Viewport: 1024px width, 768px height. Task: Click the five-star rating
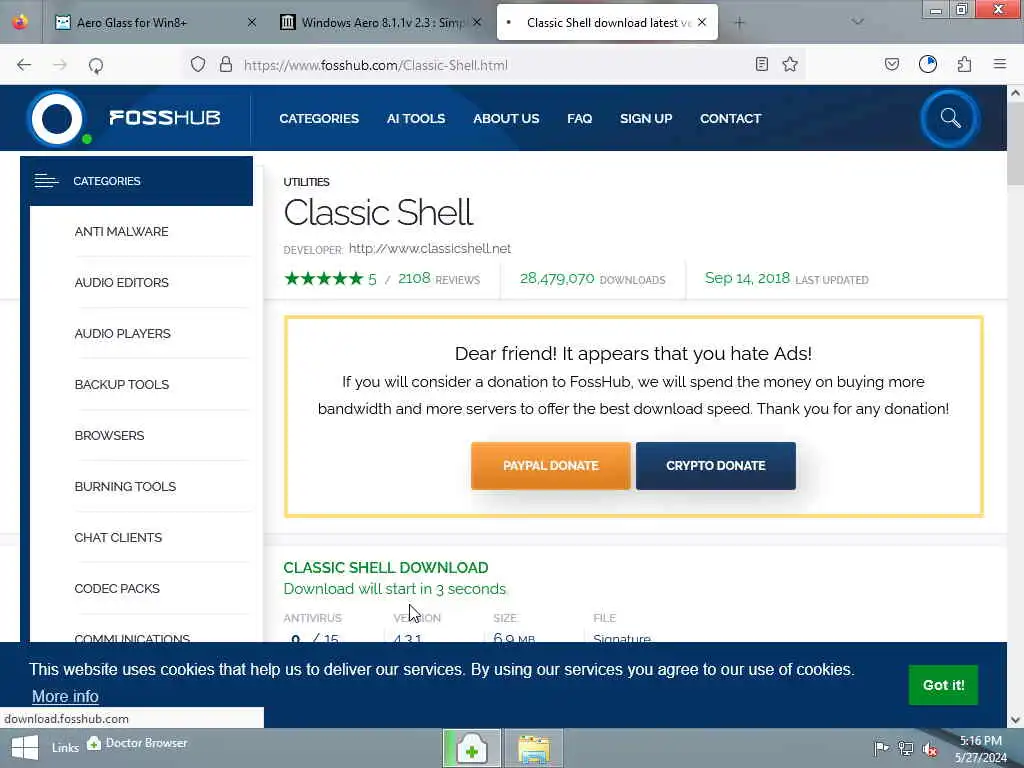point(323,279)
